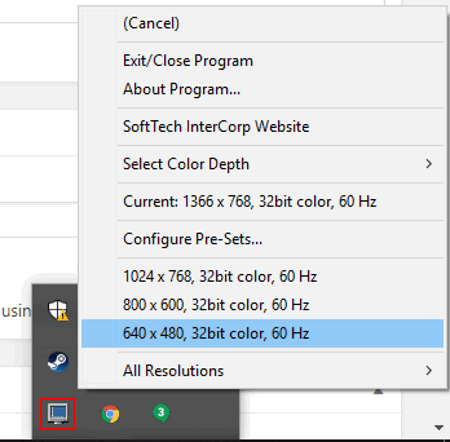Click the green badge icon showing 3
This screenshot has width=450, height=442.
(161, 413)
